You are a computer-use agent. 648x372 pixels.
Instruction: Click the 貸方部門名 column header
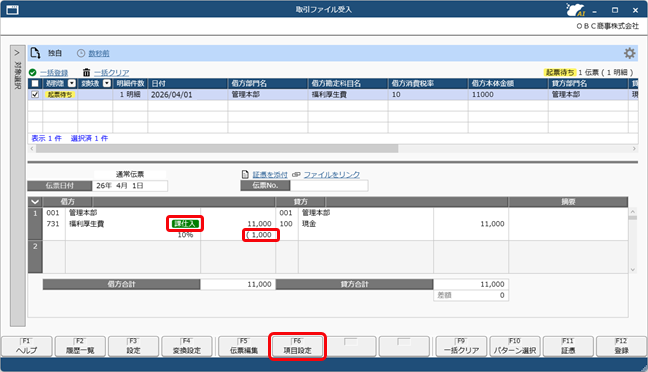[x=588, y=83]
